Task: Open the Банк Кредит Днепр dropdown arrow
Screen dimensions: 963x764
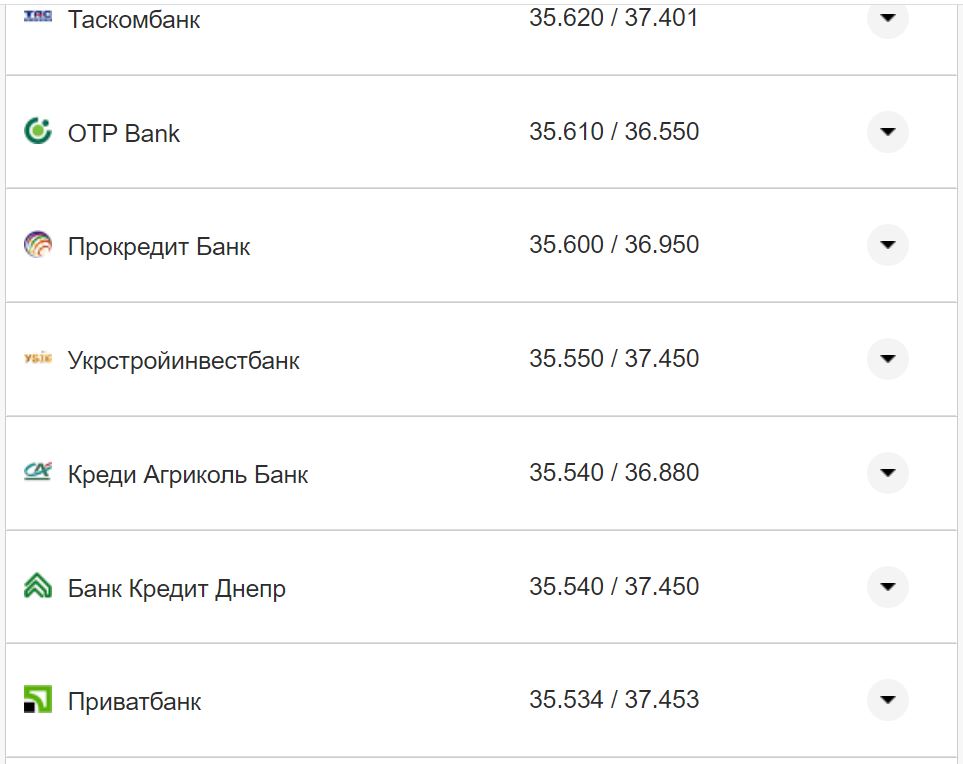Action: tap(886, 588)
